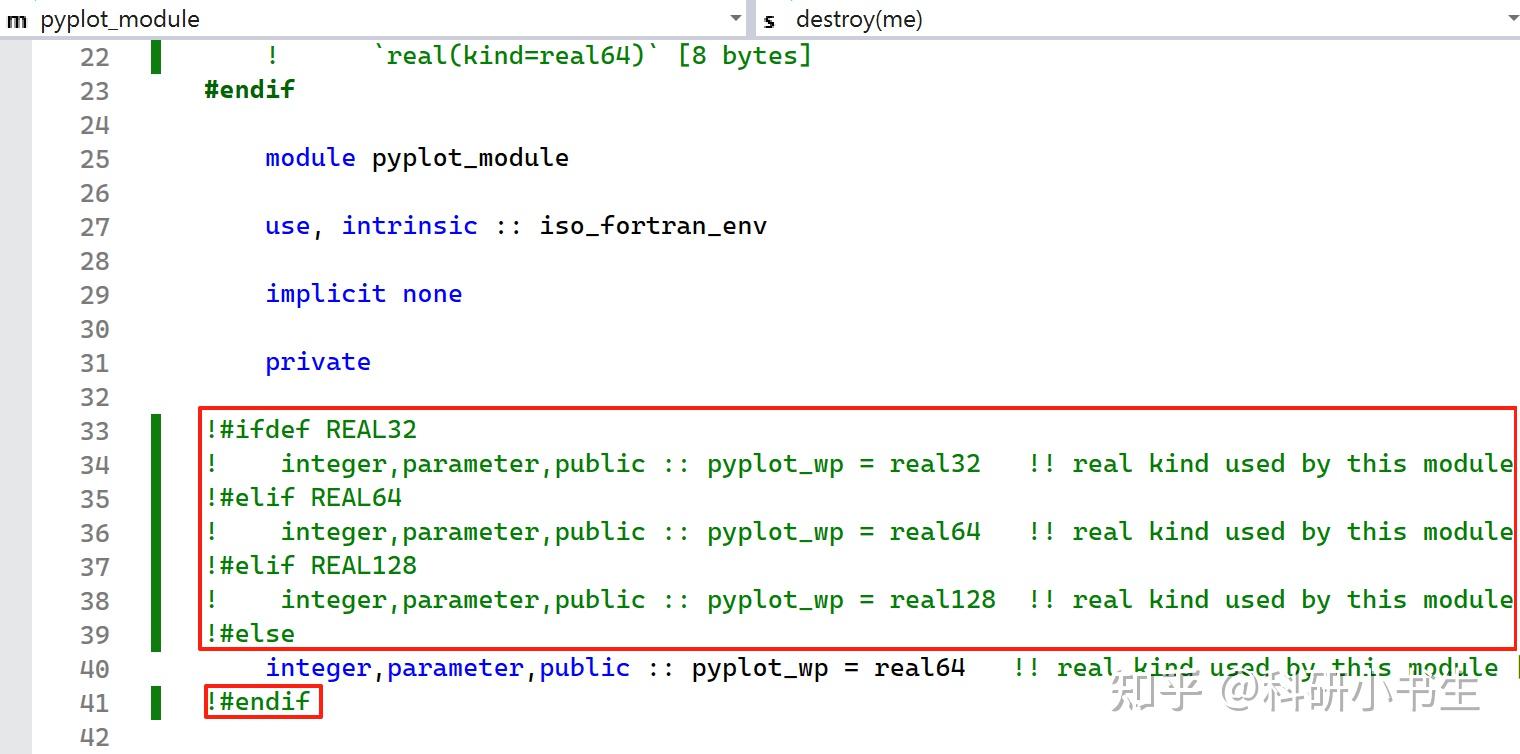1520x754 pixels.
Task: Click the green change bar at line 33
Action: click(157, 430)
